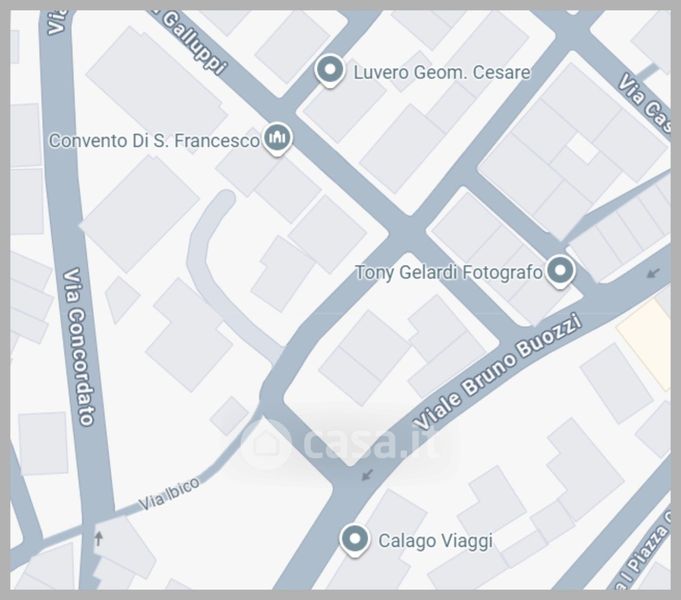Open the Luvero Geom. Cesare place label

(442, 72)
